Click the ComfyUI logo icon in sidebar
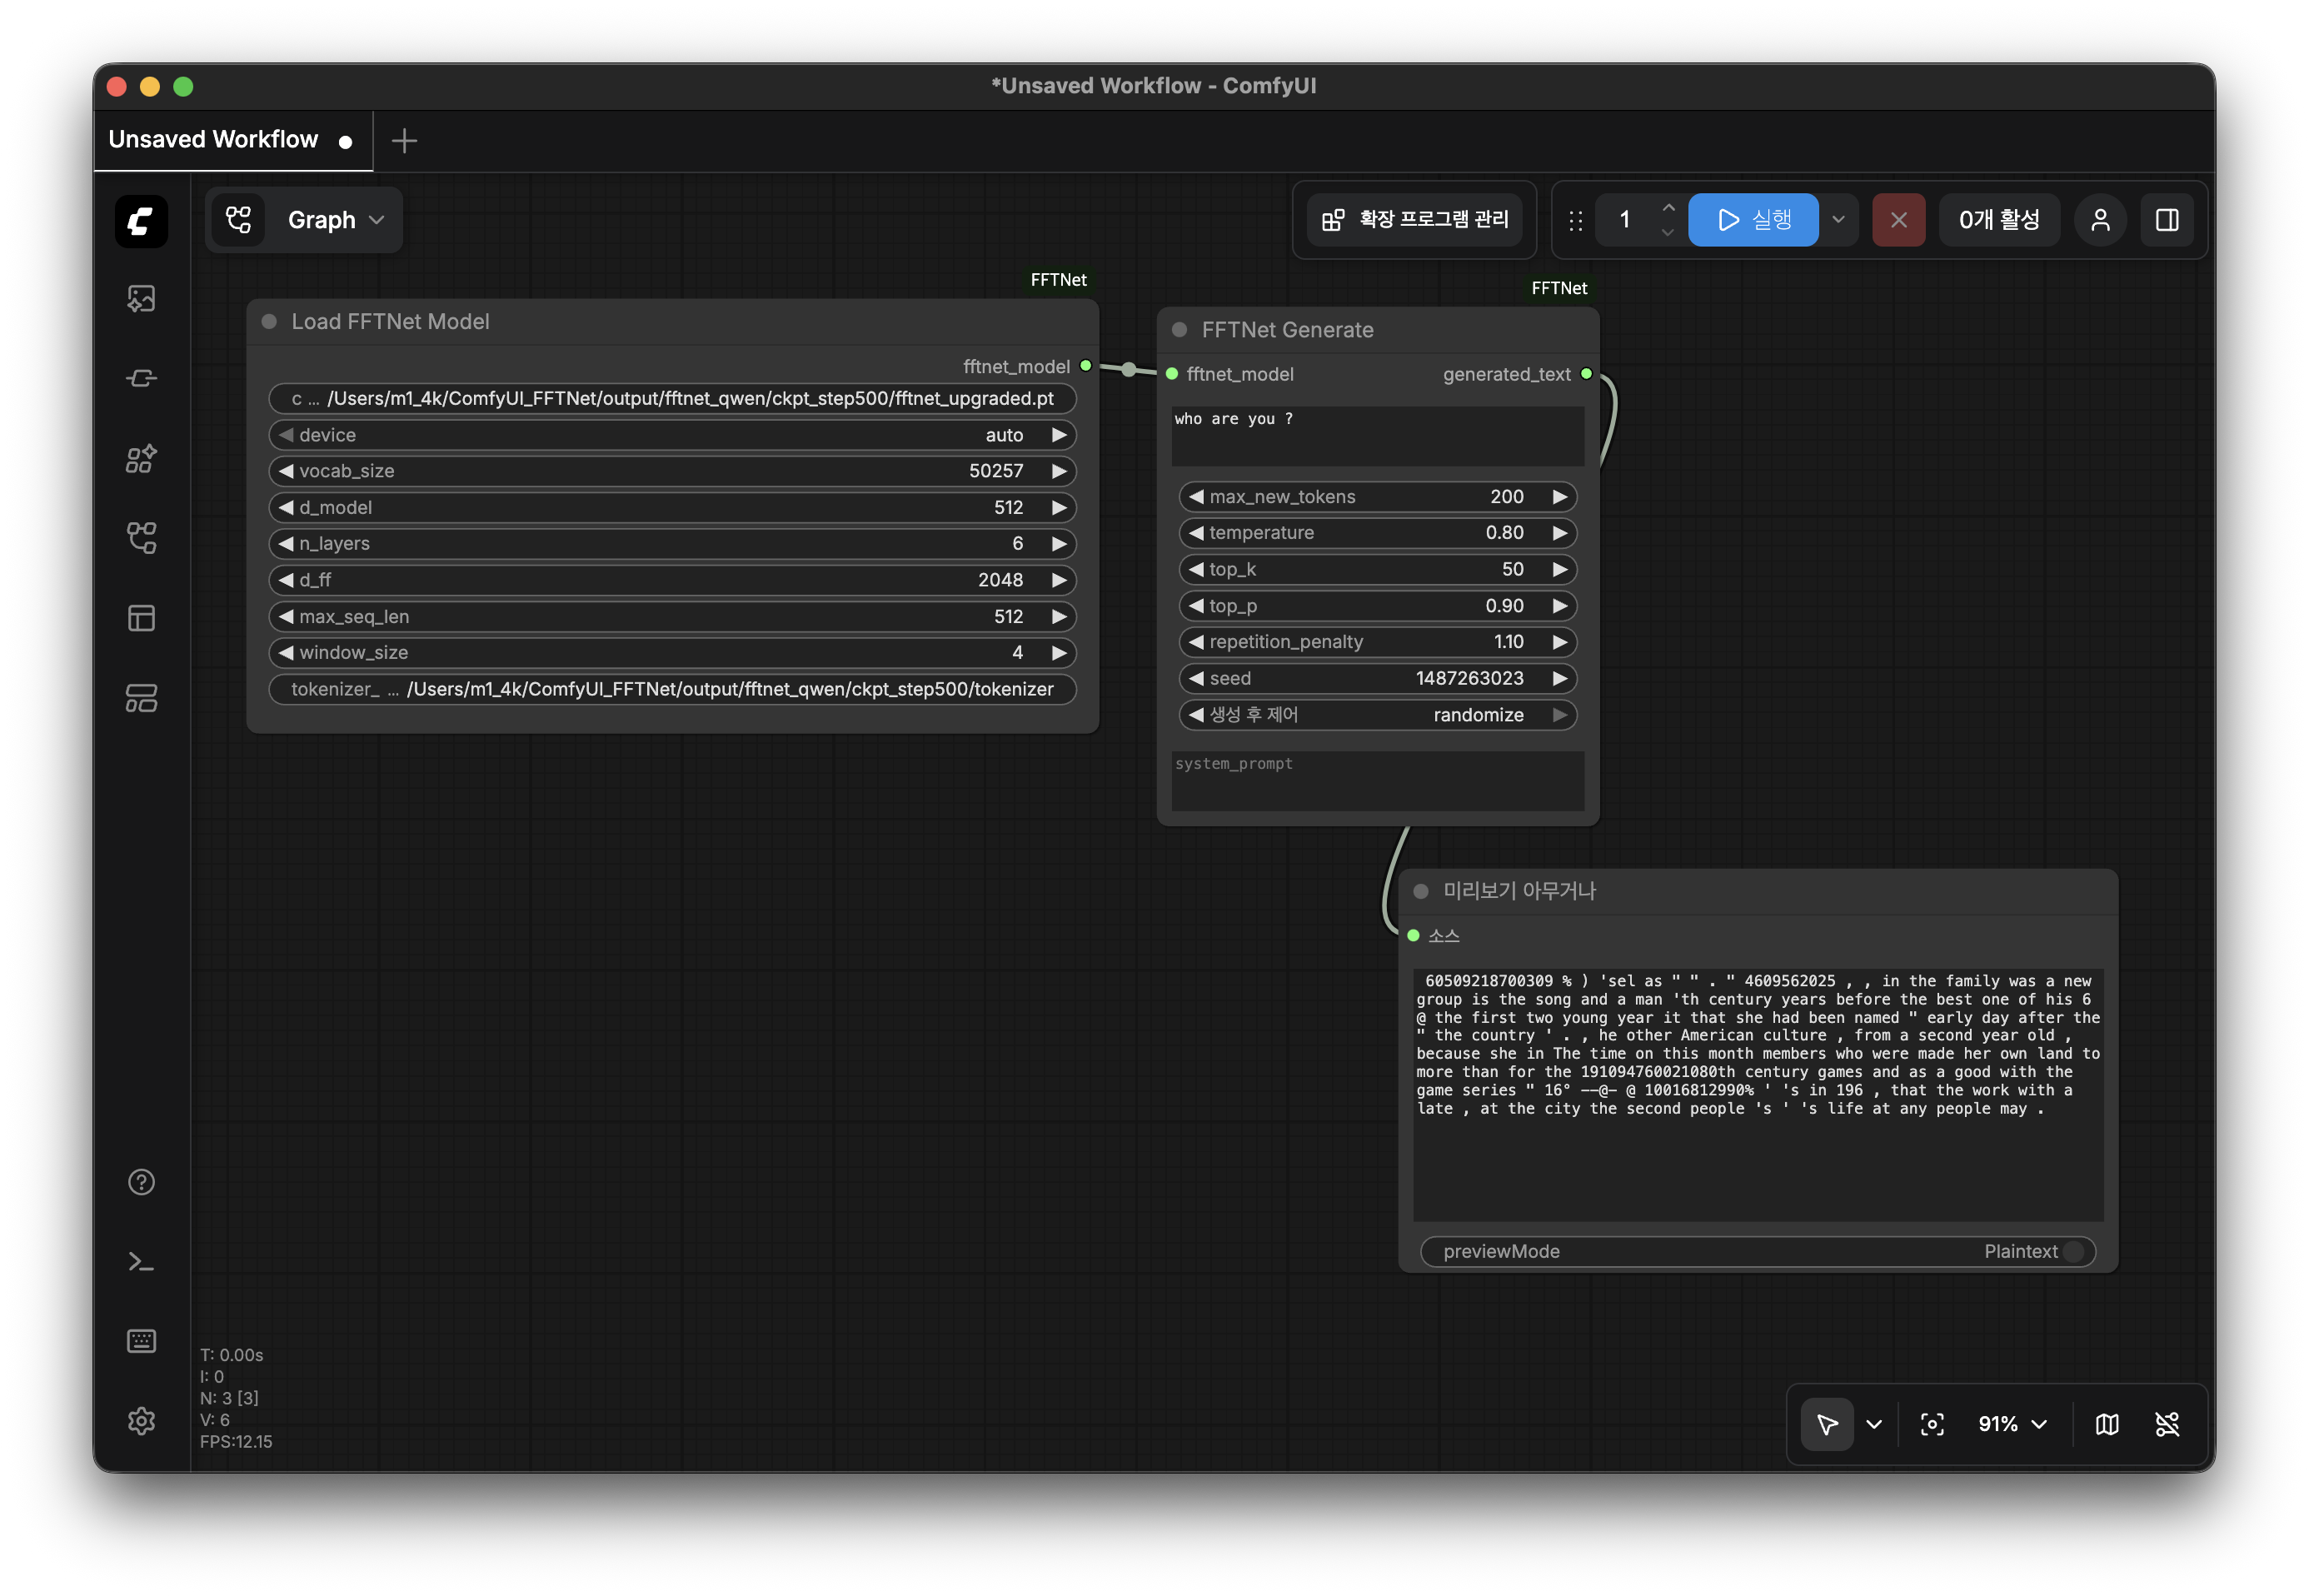 point(141,221)
